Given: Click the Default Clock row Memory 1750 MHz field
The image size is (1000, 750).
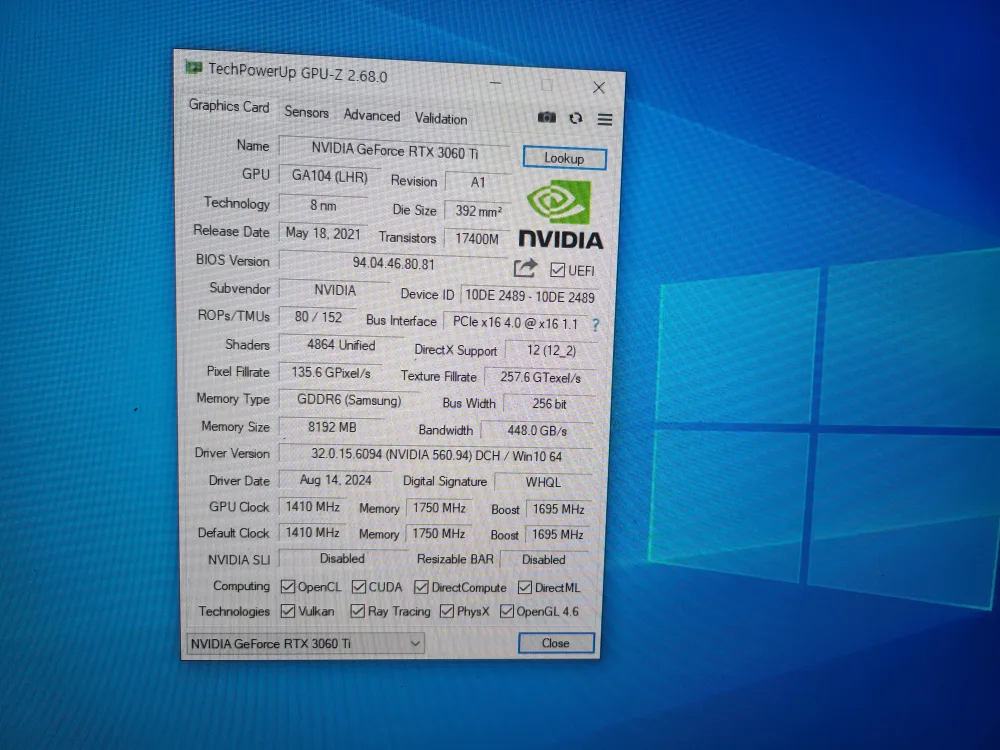Looking at the screenshot, I should [x=439, y=534].
